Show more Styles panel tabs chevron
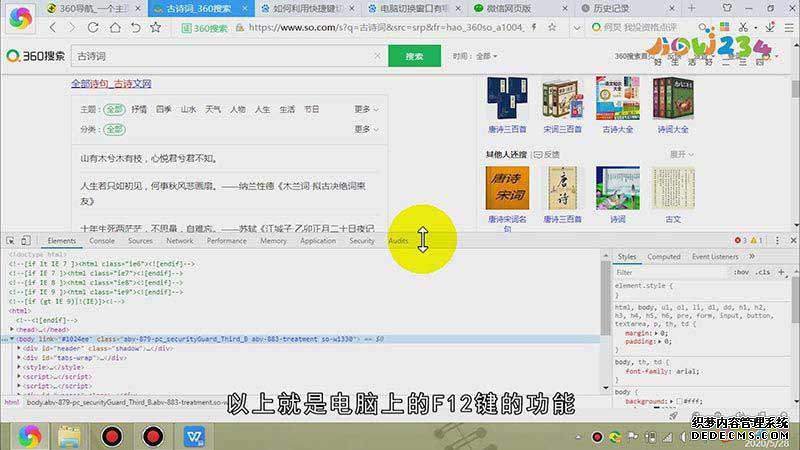Viewport: 800px width, 450px height. click(x=752, y=256)
